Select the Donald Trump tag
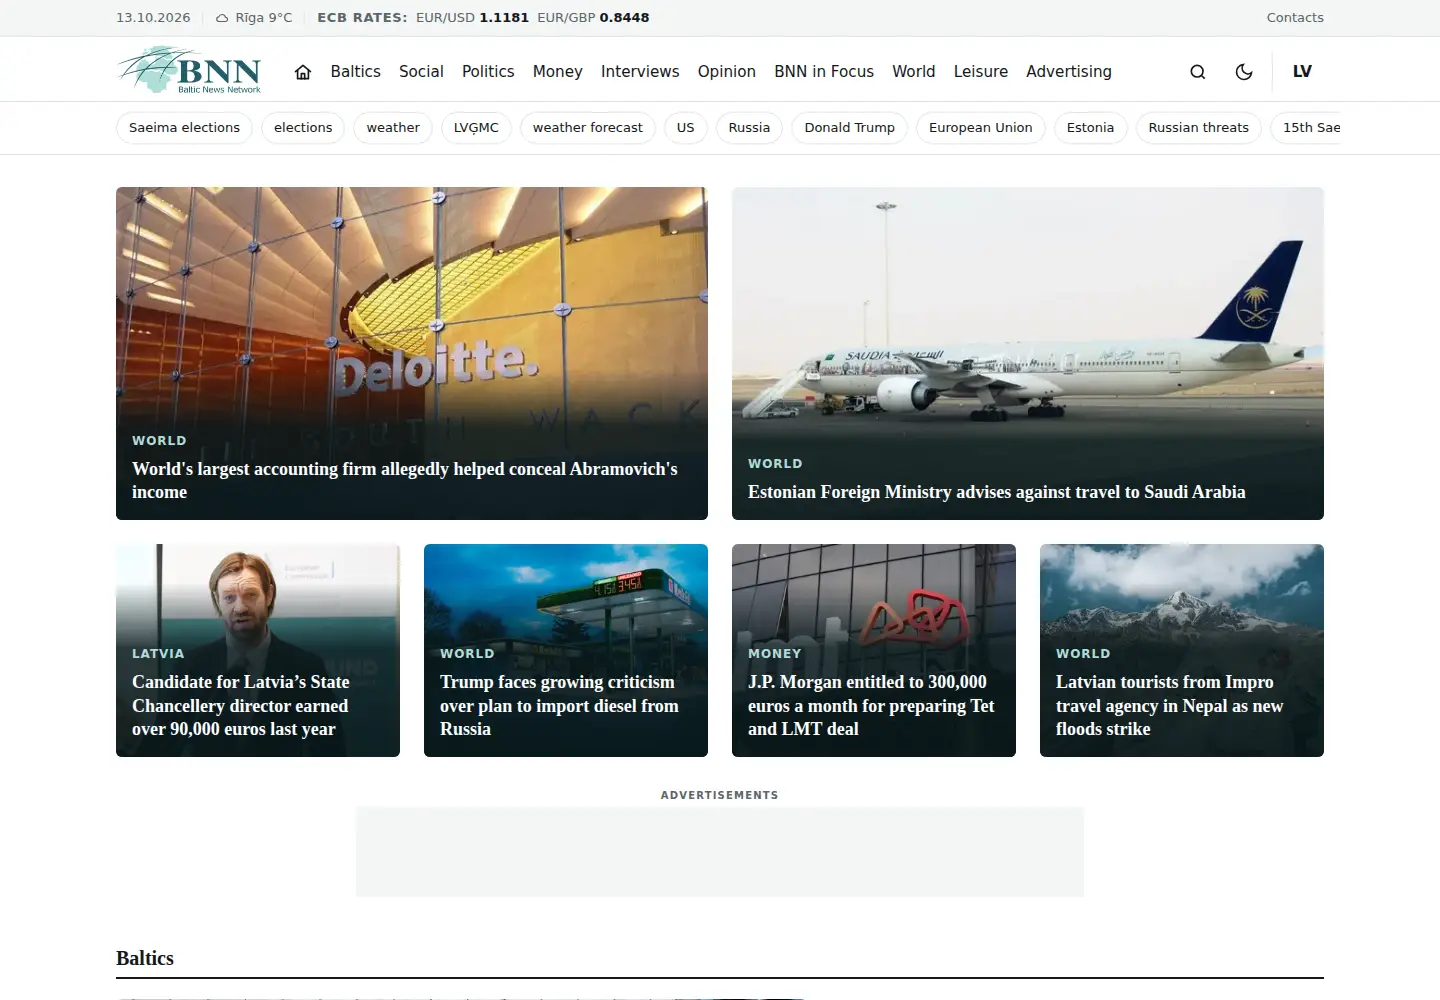This screenshot has height=1000, width=1440. click(850, 128)
